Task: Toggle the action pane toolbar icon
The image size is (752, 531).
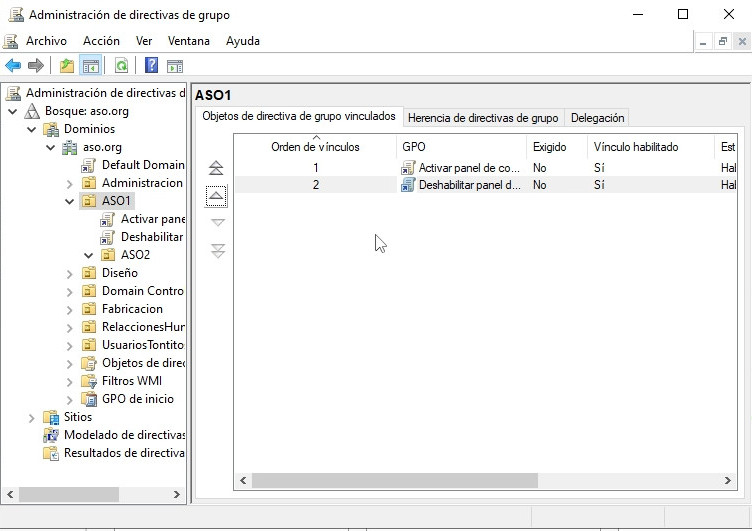Action: [x=175, y=66]
